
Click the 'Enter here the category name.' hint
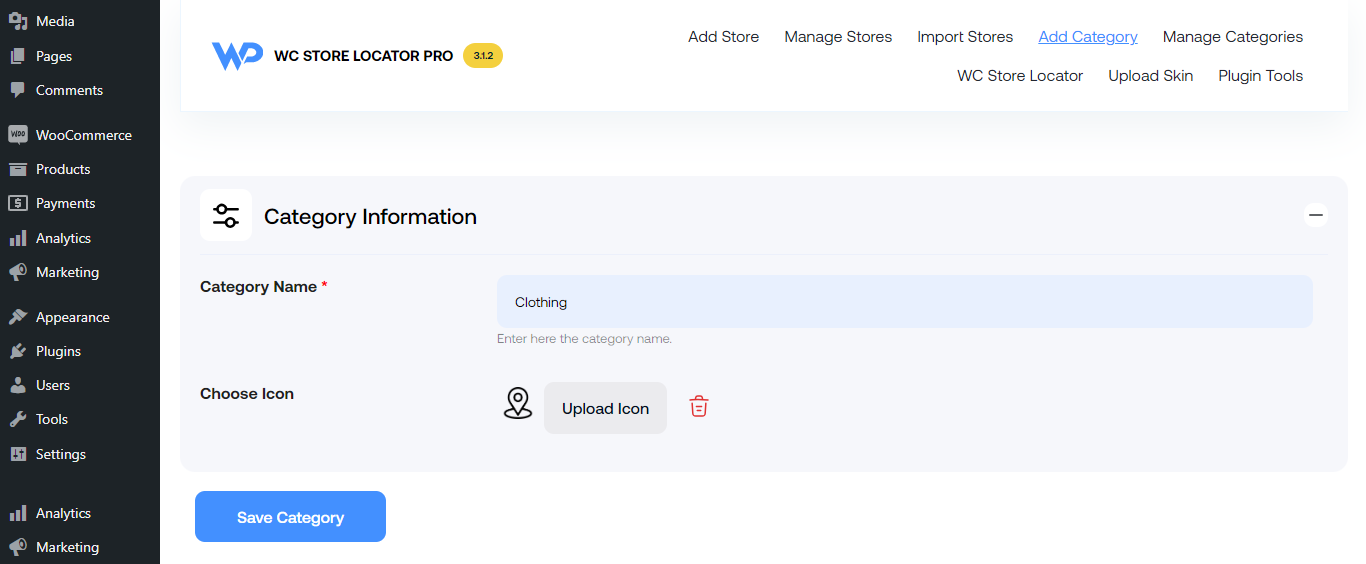(x=584, y=339)
